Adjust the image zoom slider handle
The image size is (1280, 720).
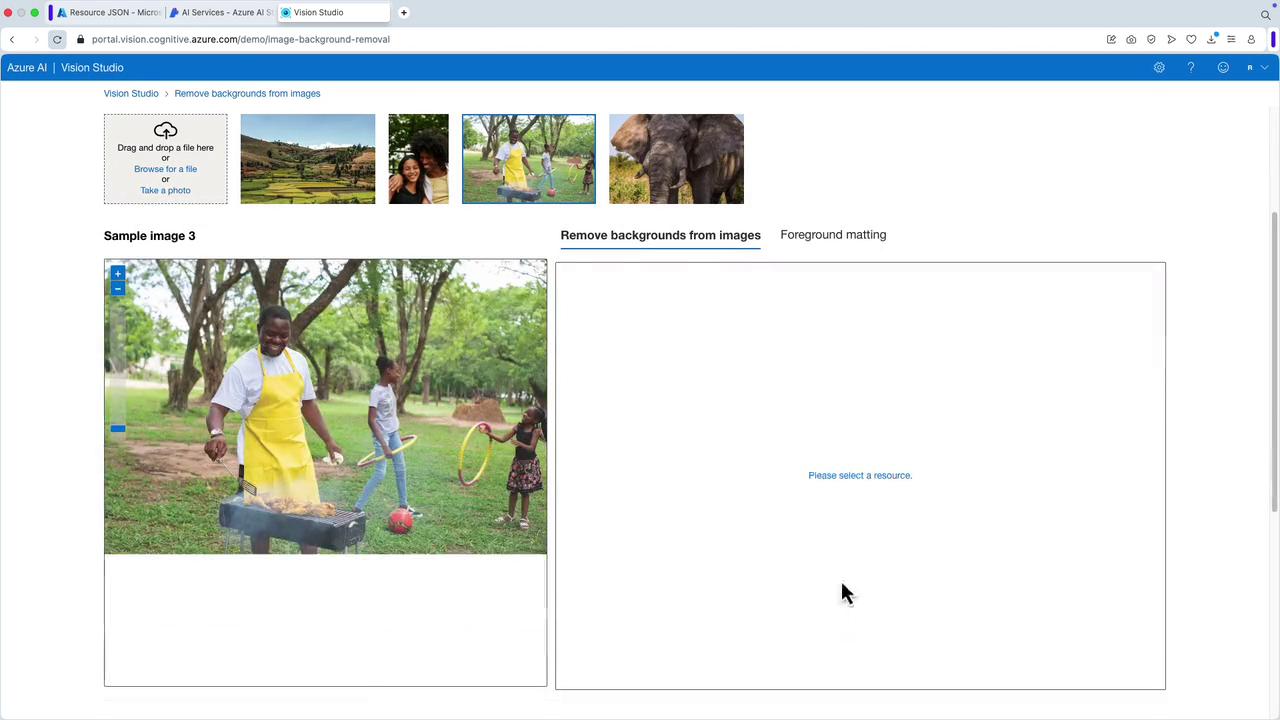pos(118,428)
